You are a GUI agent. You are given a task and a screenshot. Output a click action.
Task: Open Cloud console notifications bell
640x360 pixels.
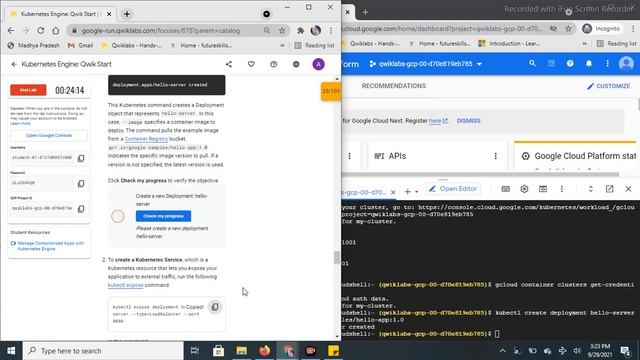pyautogui.click(x=589, y=64)
